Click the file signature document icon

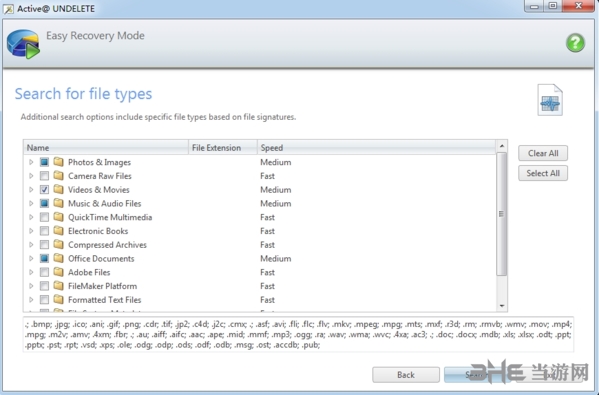point(550,100)
